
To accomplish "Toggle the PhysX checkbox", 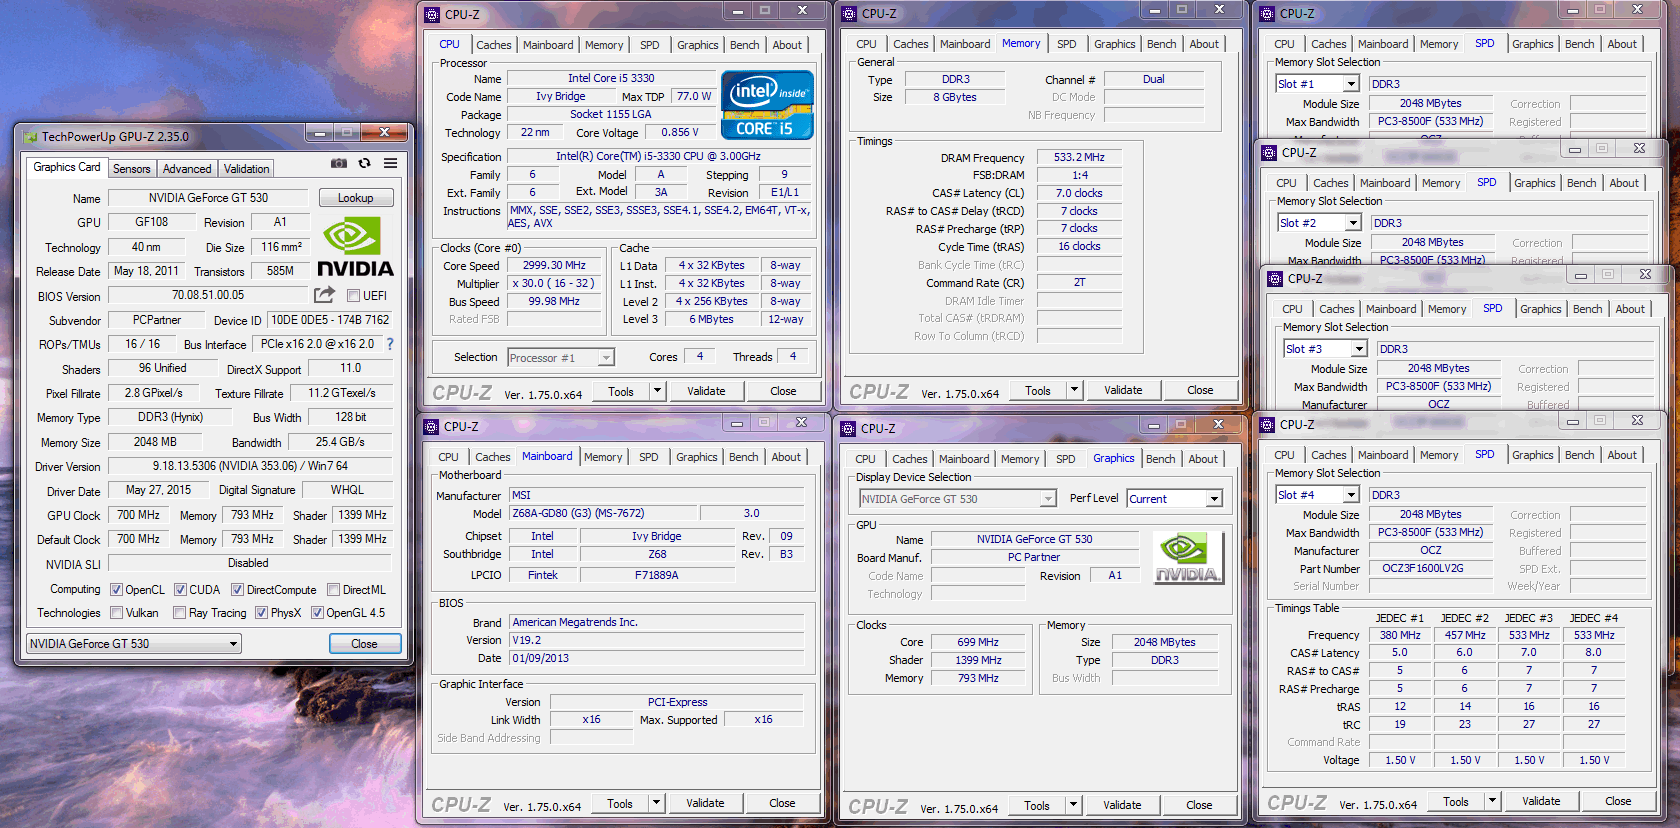I will [262, 613].
